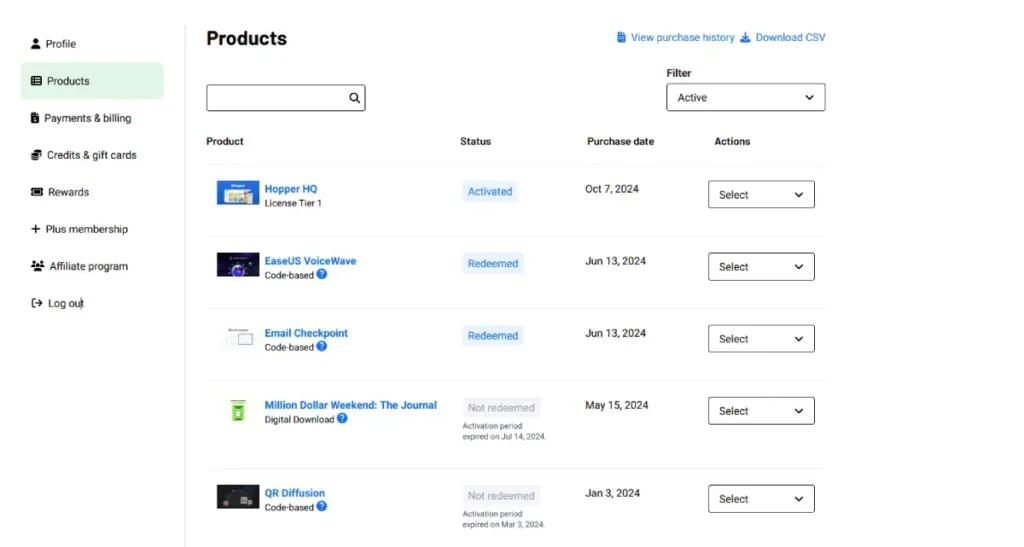Open Select actions dropdown for Hopper HQ
This screenshot has height=547, width=1024.
[761, 195]
